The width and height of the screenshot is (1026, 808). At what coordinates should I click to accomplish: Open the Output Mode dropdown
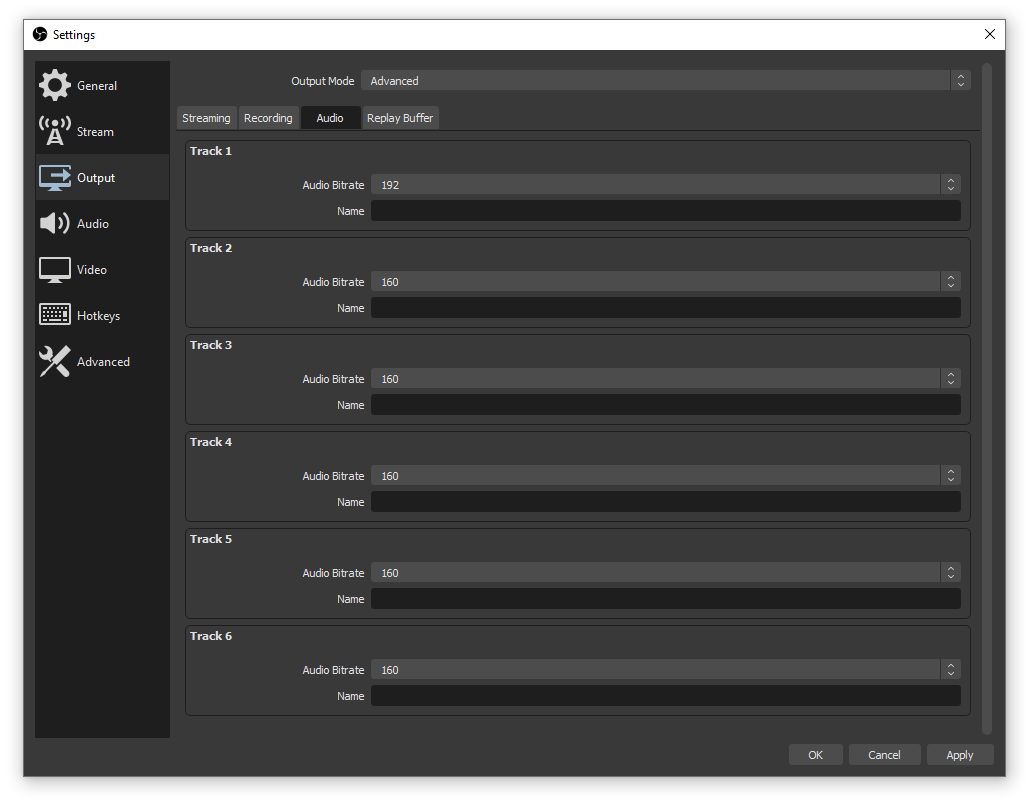[x=665, y=80]
